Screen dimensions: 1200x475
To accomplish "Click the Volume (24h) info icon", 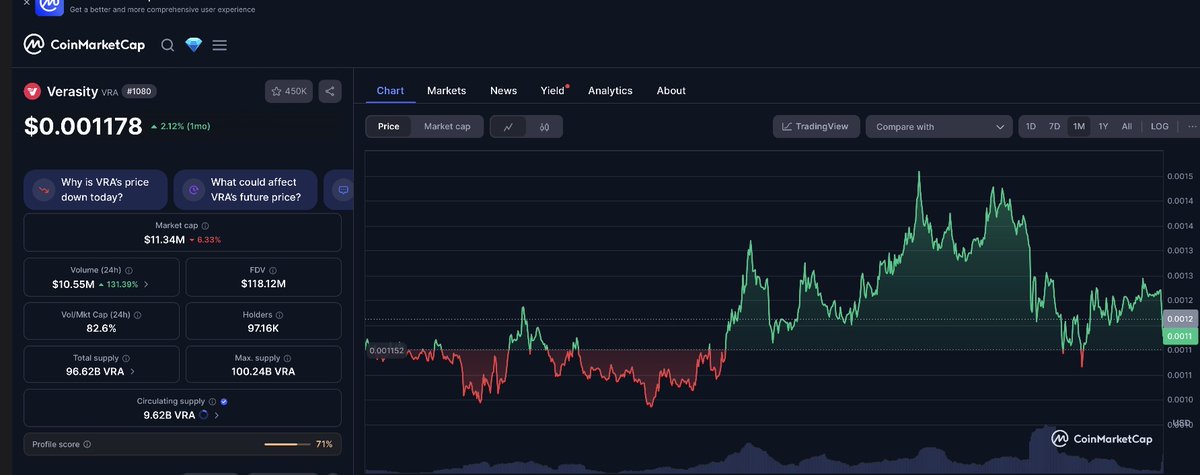I will tap(128, 270).
